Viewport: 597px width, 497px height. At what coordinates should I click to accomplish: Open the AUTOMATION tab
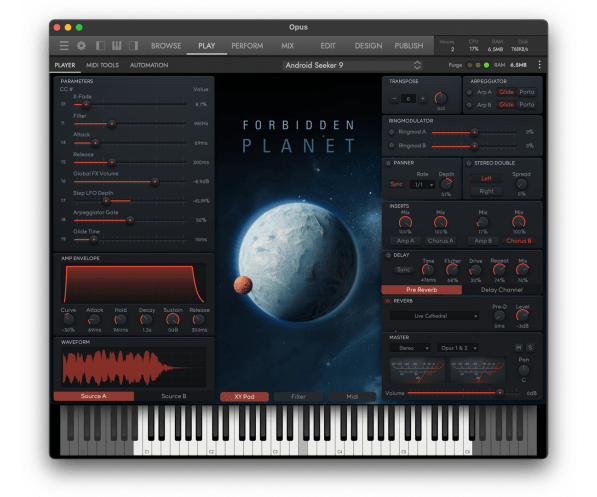149,65
